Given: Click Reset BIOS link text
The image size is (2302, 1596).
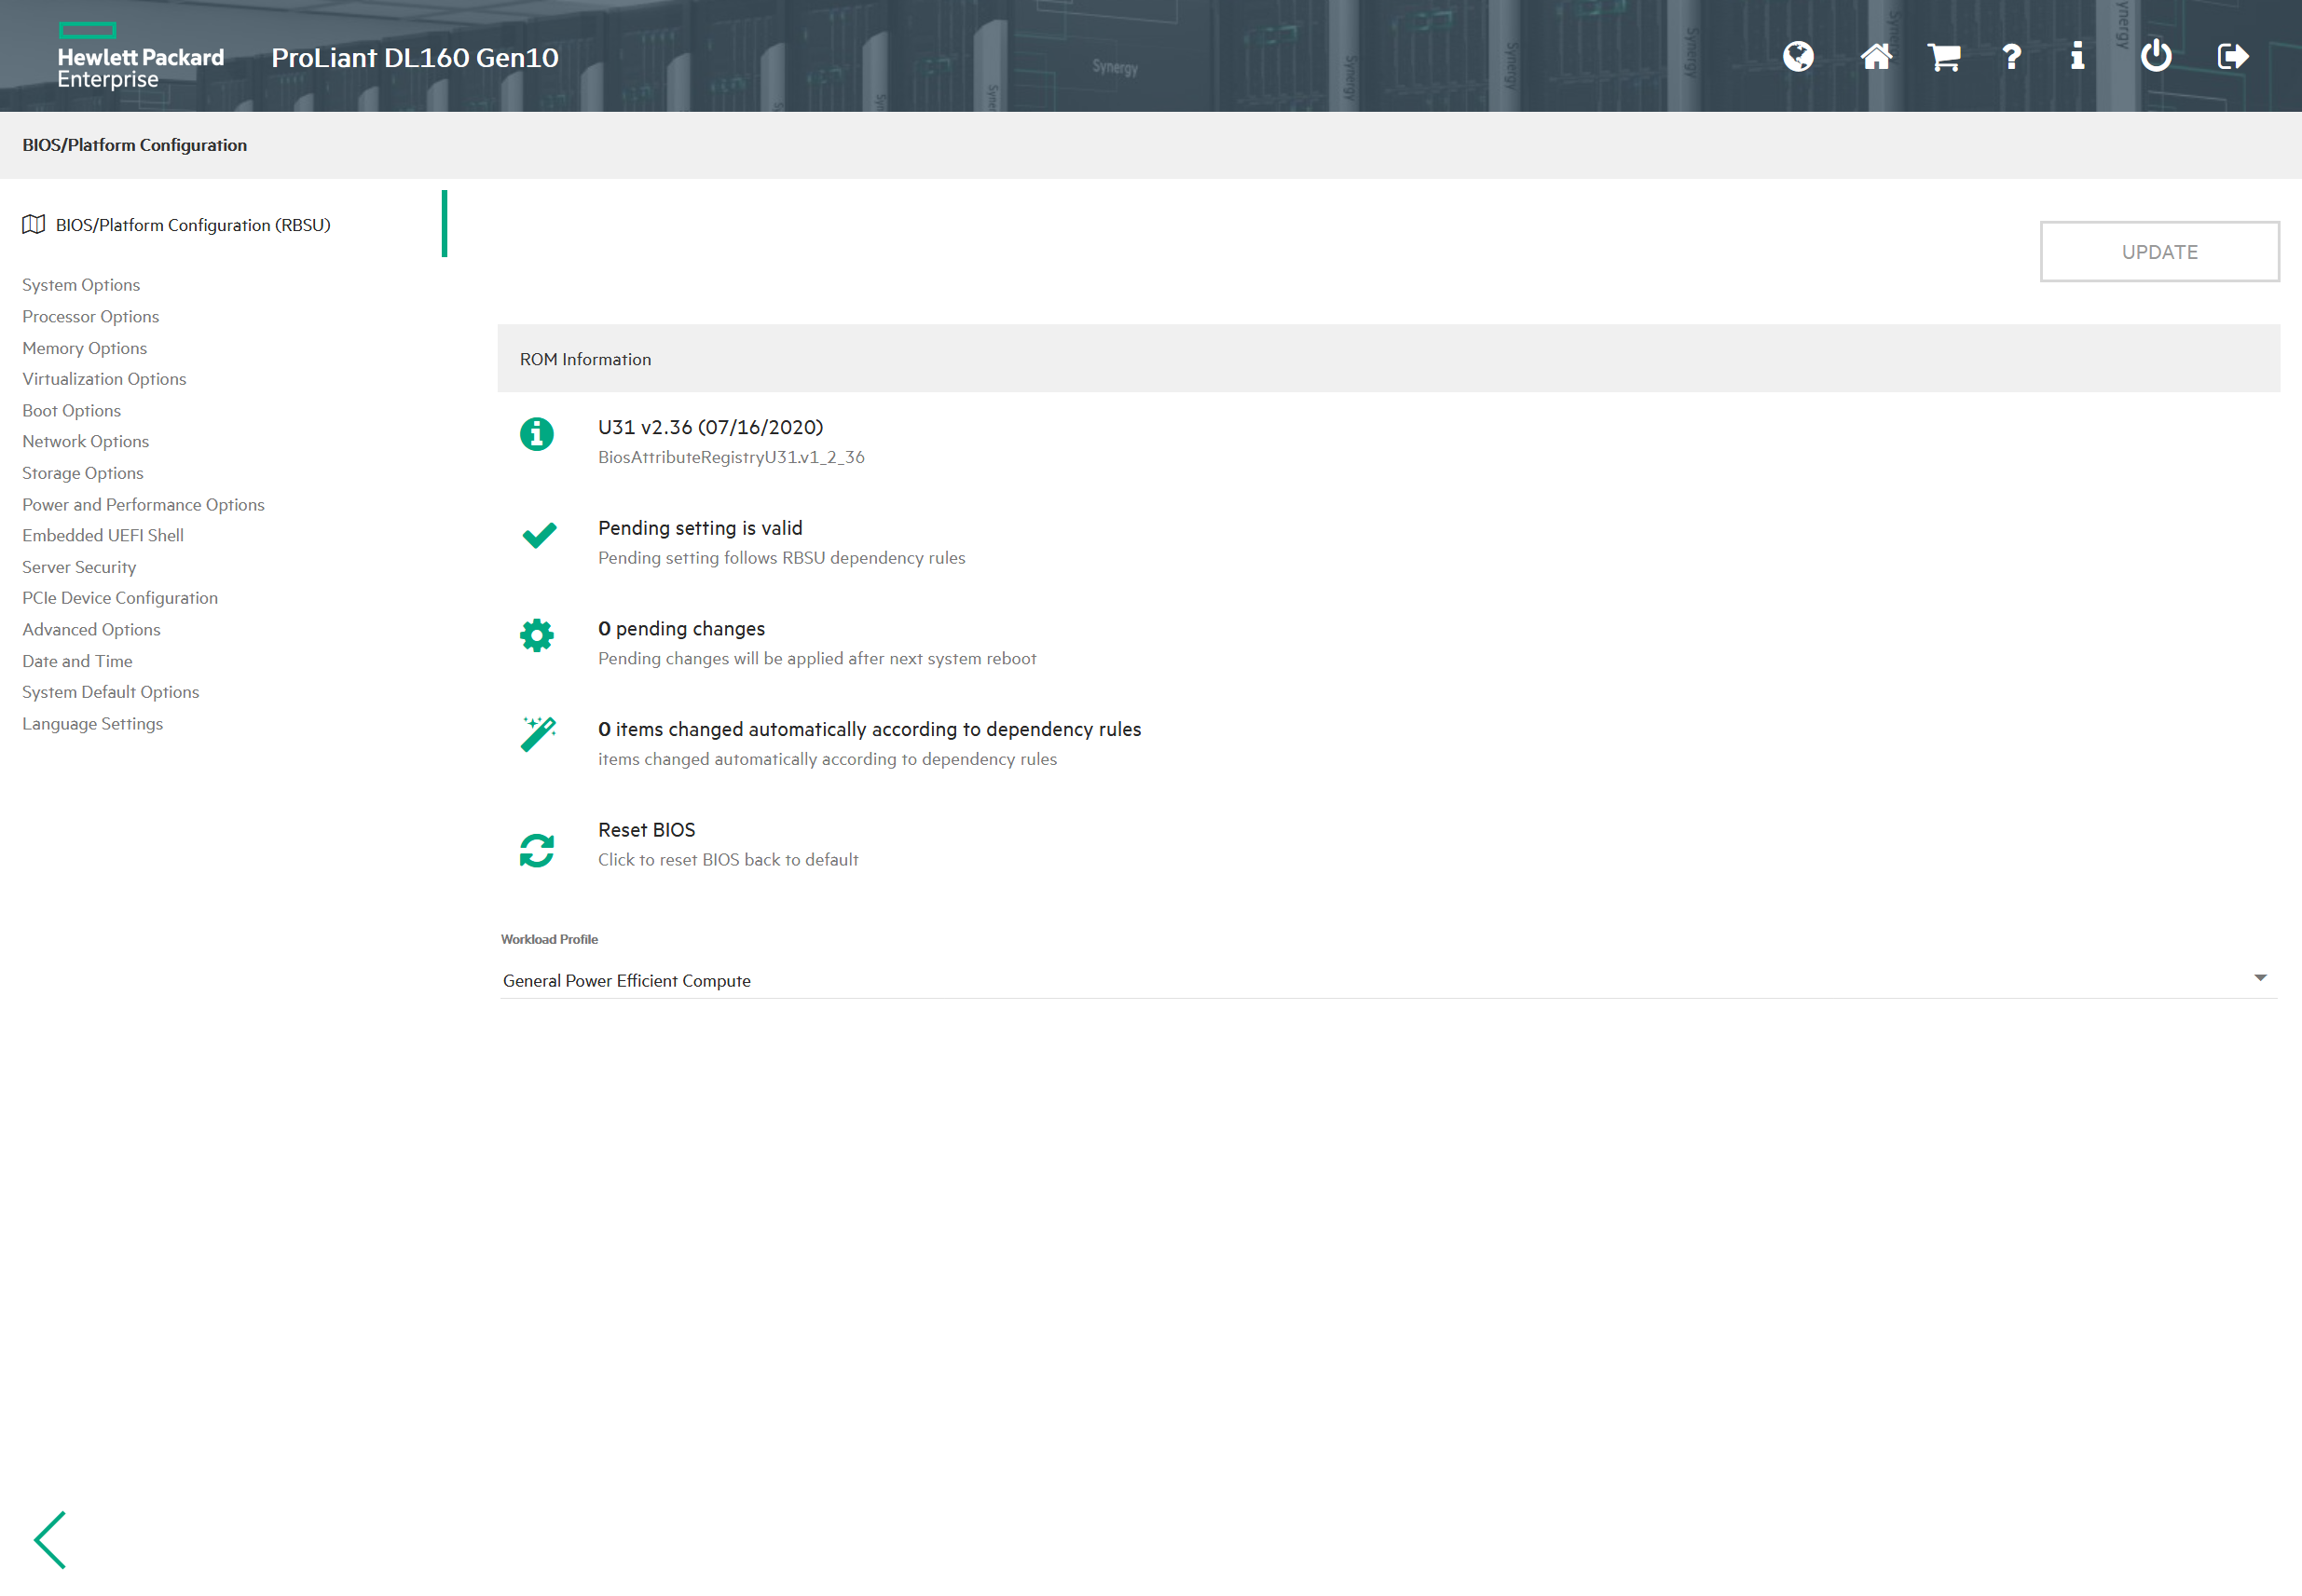Looking at the screenshot, I should pyautogui.click(x=646, y=829).
